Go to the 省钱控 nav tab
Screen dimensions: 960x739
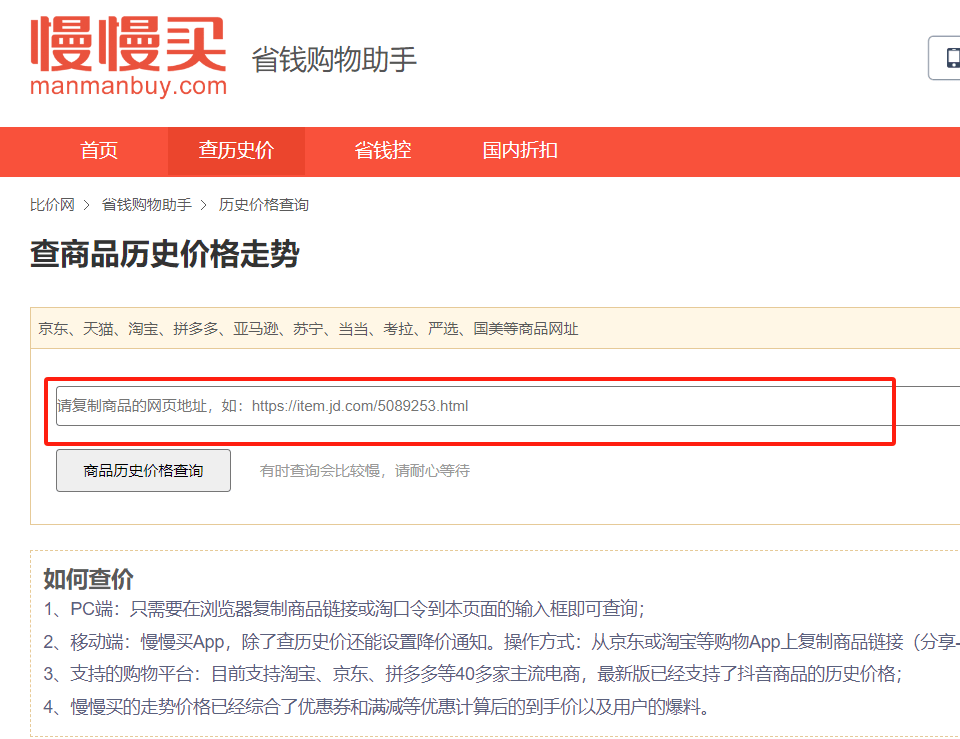[x=383, y=151]
